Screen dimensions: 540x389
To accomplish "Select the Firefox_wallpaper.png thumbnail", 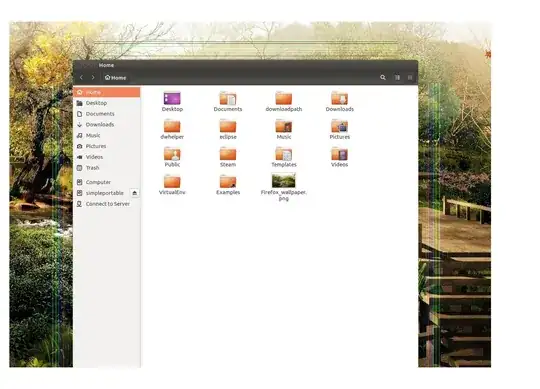I will click(283, 181).
